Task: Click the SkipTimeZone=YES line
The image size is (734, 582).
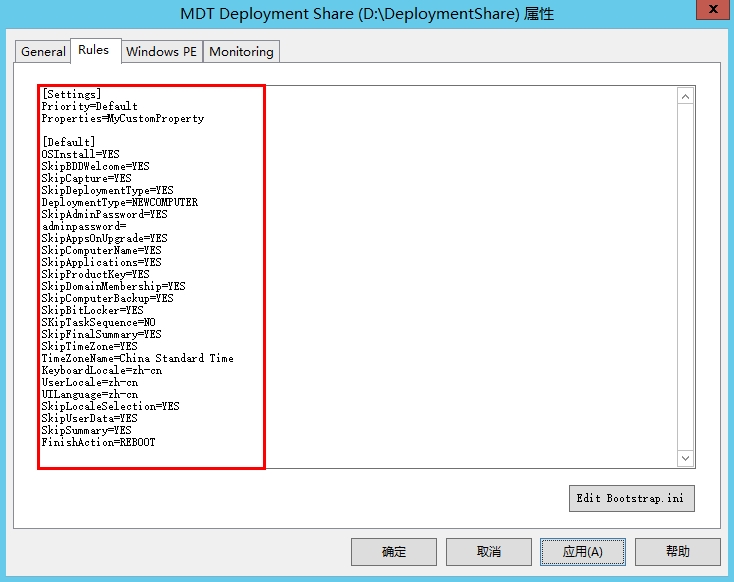Action: [89, 346]
